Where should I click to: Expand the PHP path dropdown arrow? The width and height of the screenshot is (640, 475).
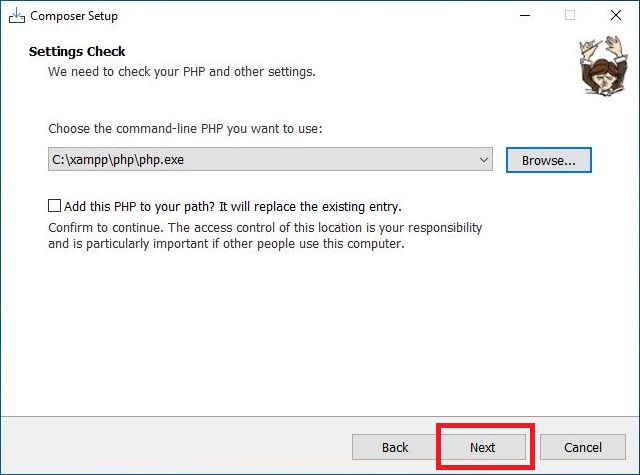[x=484, y=160]
